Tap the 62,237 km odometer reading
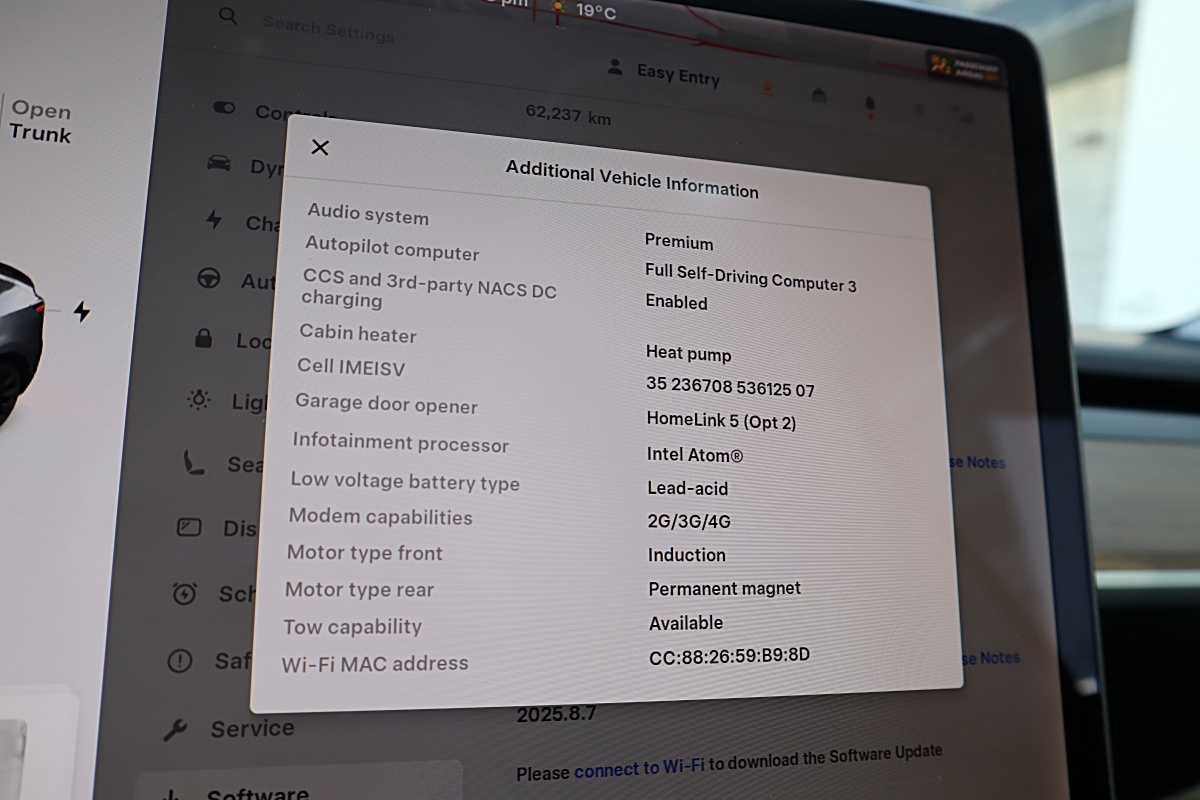Image resolution: width=1200 pixels, height=800 pixels. pos(568,114)
